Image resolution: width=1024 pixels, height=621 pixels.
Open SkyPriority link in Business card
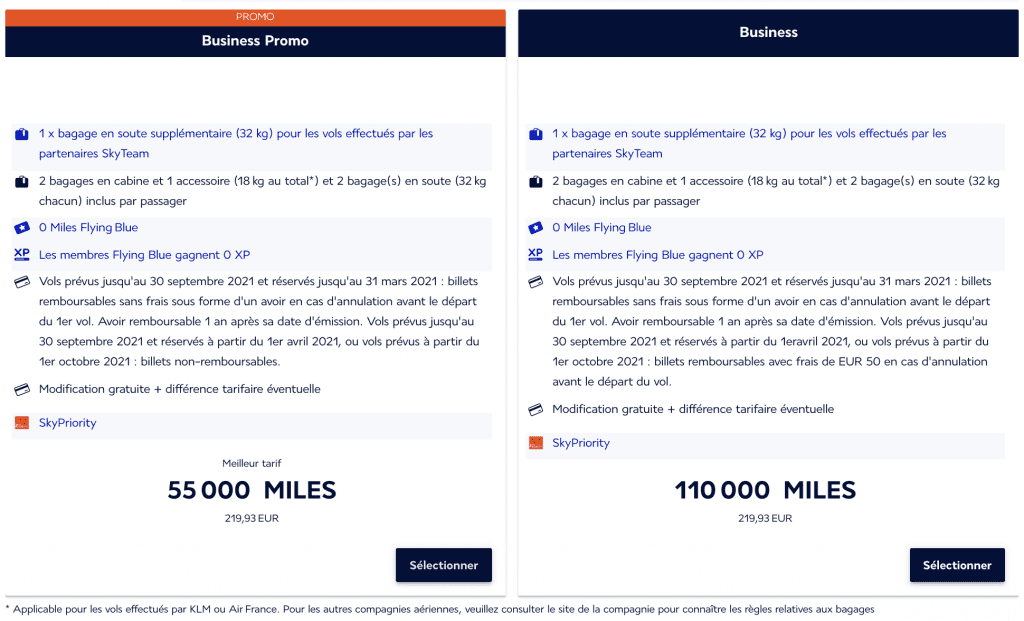[581, 443]
